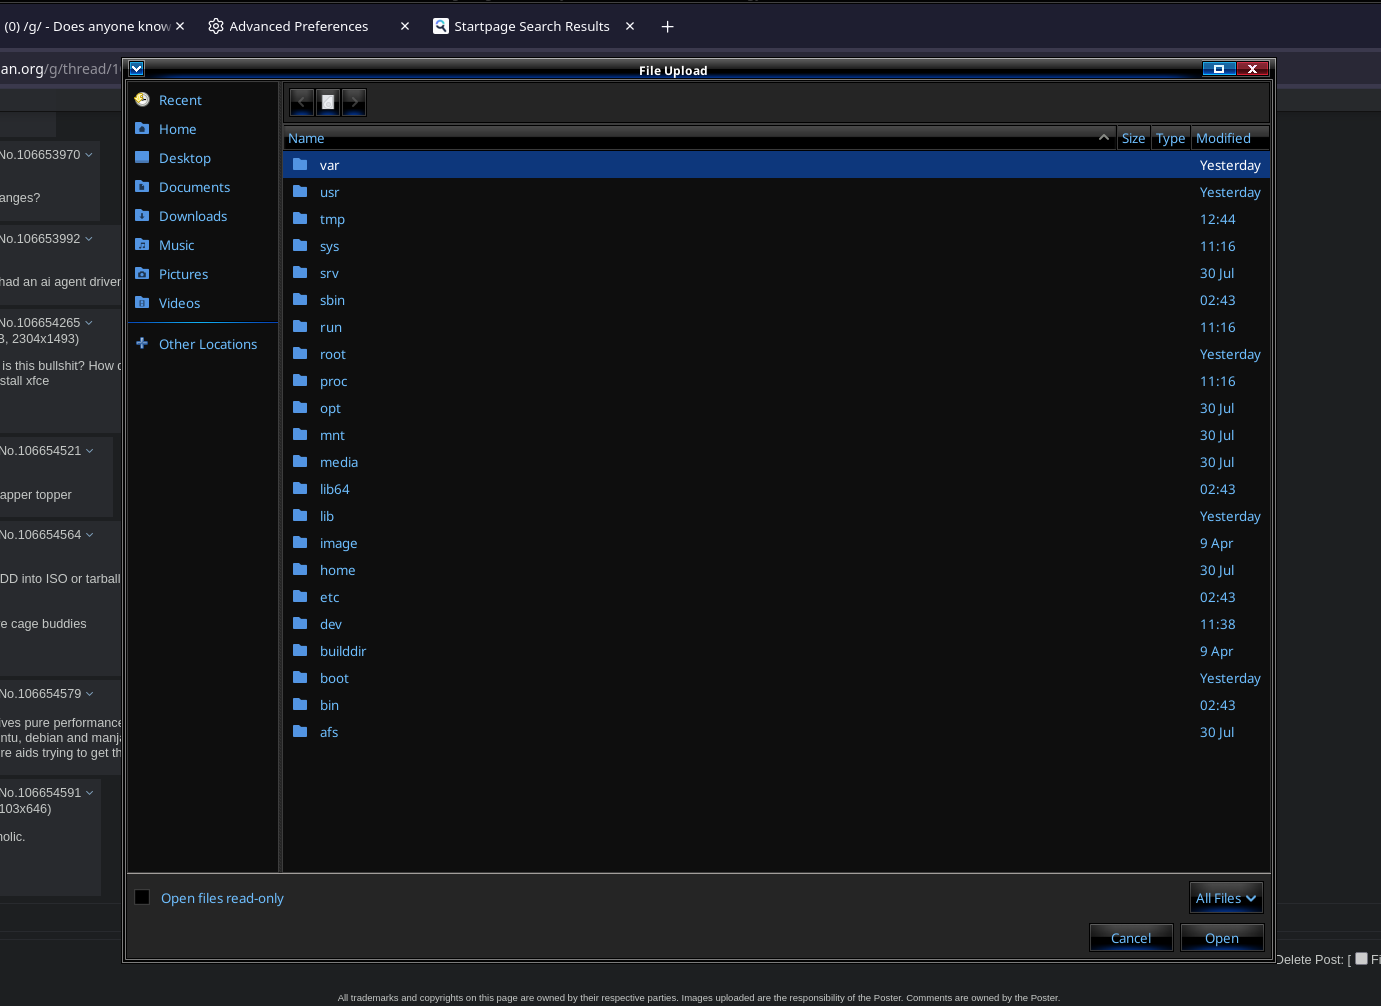Select the media folder icon

point(300,462)
